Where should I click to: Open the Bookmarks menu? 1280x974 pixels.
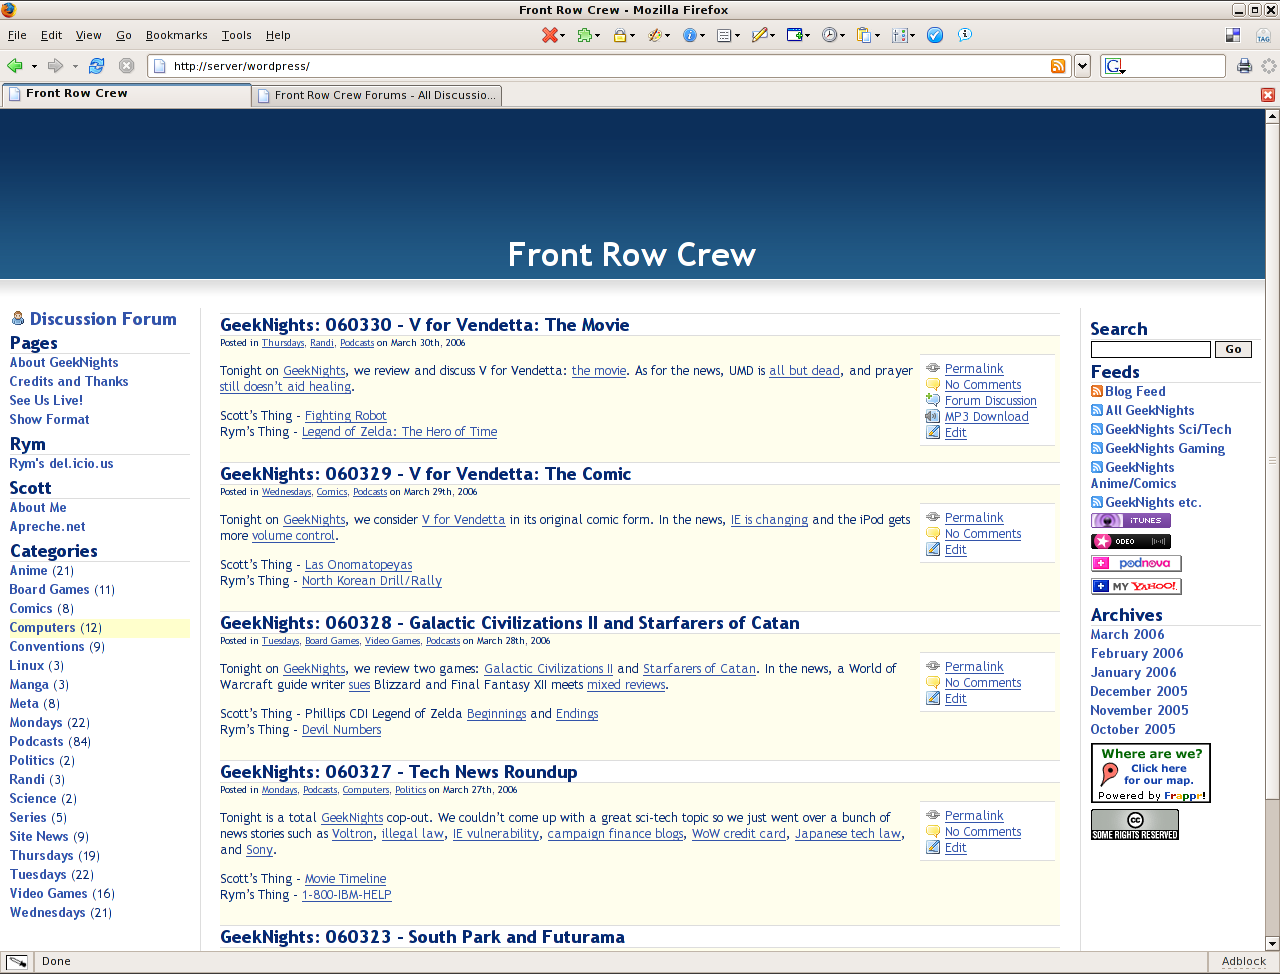click(176, 35)
